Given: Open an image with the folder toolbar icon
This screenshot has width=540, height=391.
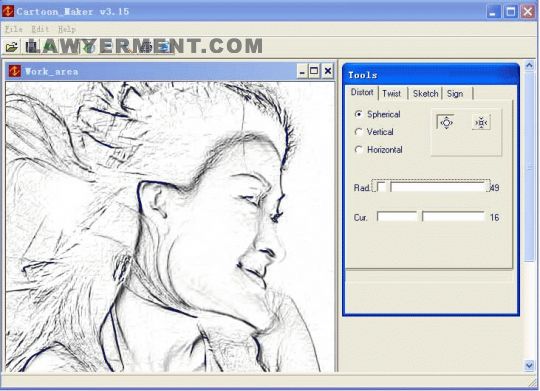Looking at the screenshot, I should [x=11, y=47].
